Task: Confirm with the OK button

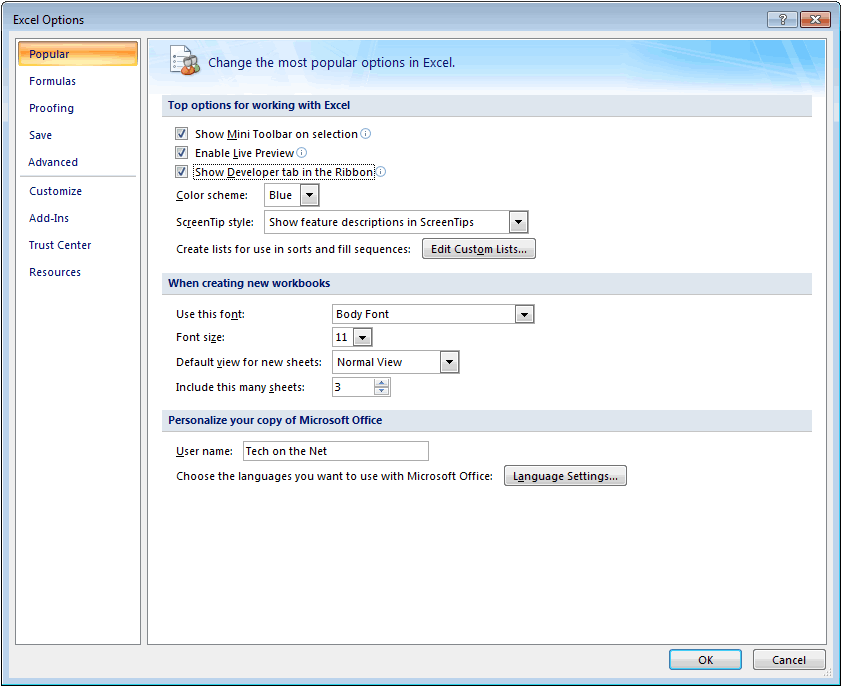Action: click(705, 660)
